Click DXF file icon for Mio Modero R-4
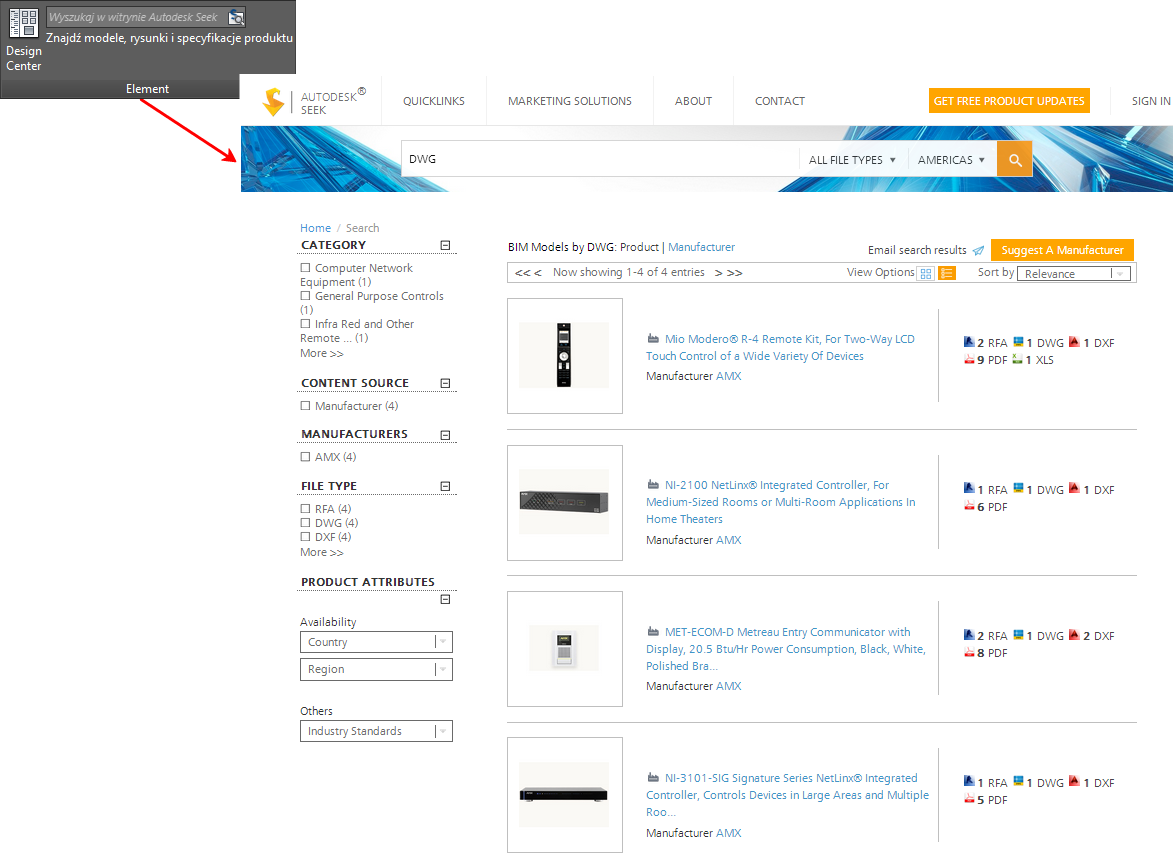 [1074, 342]
